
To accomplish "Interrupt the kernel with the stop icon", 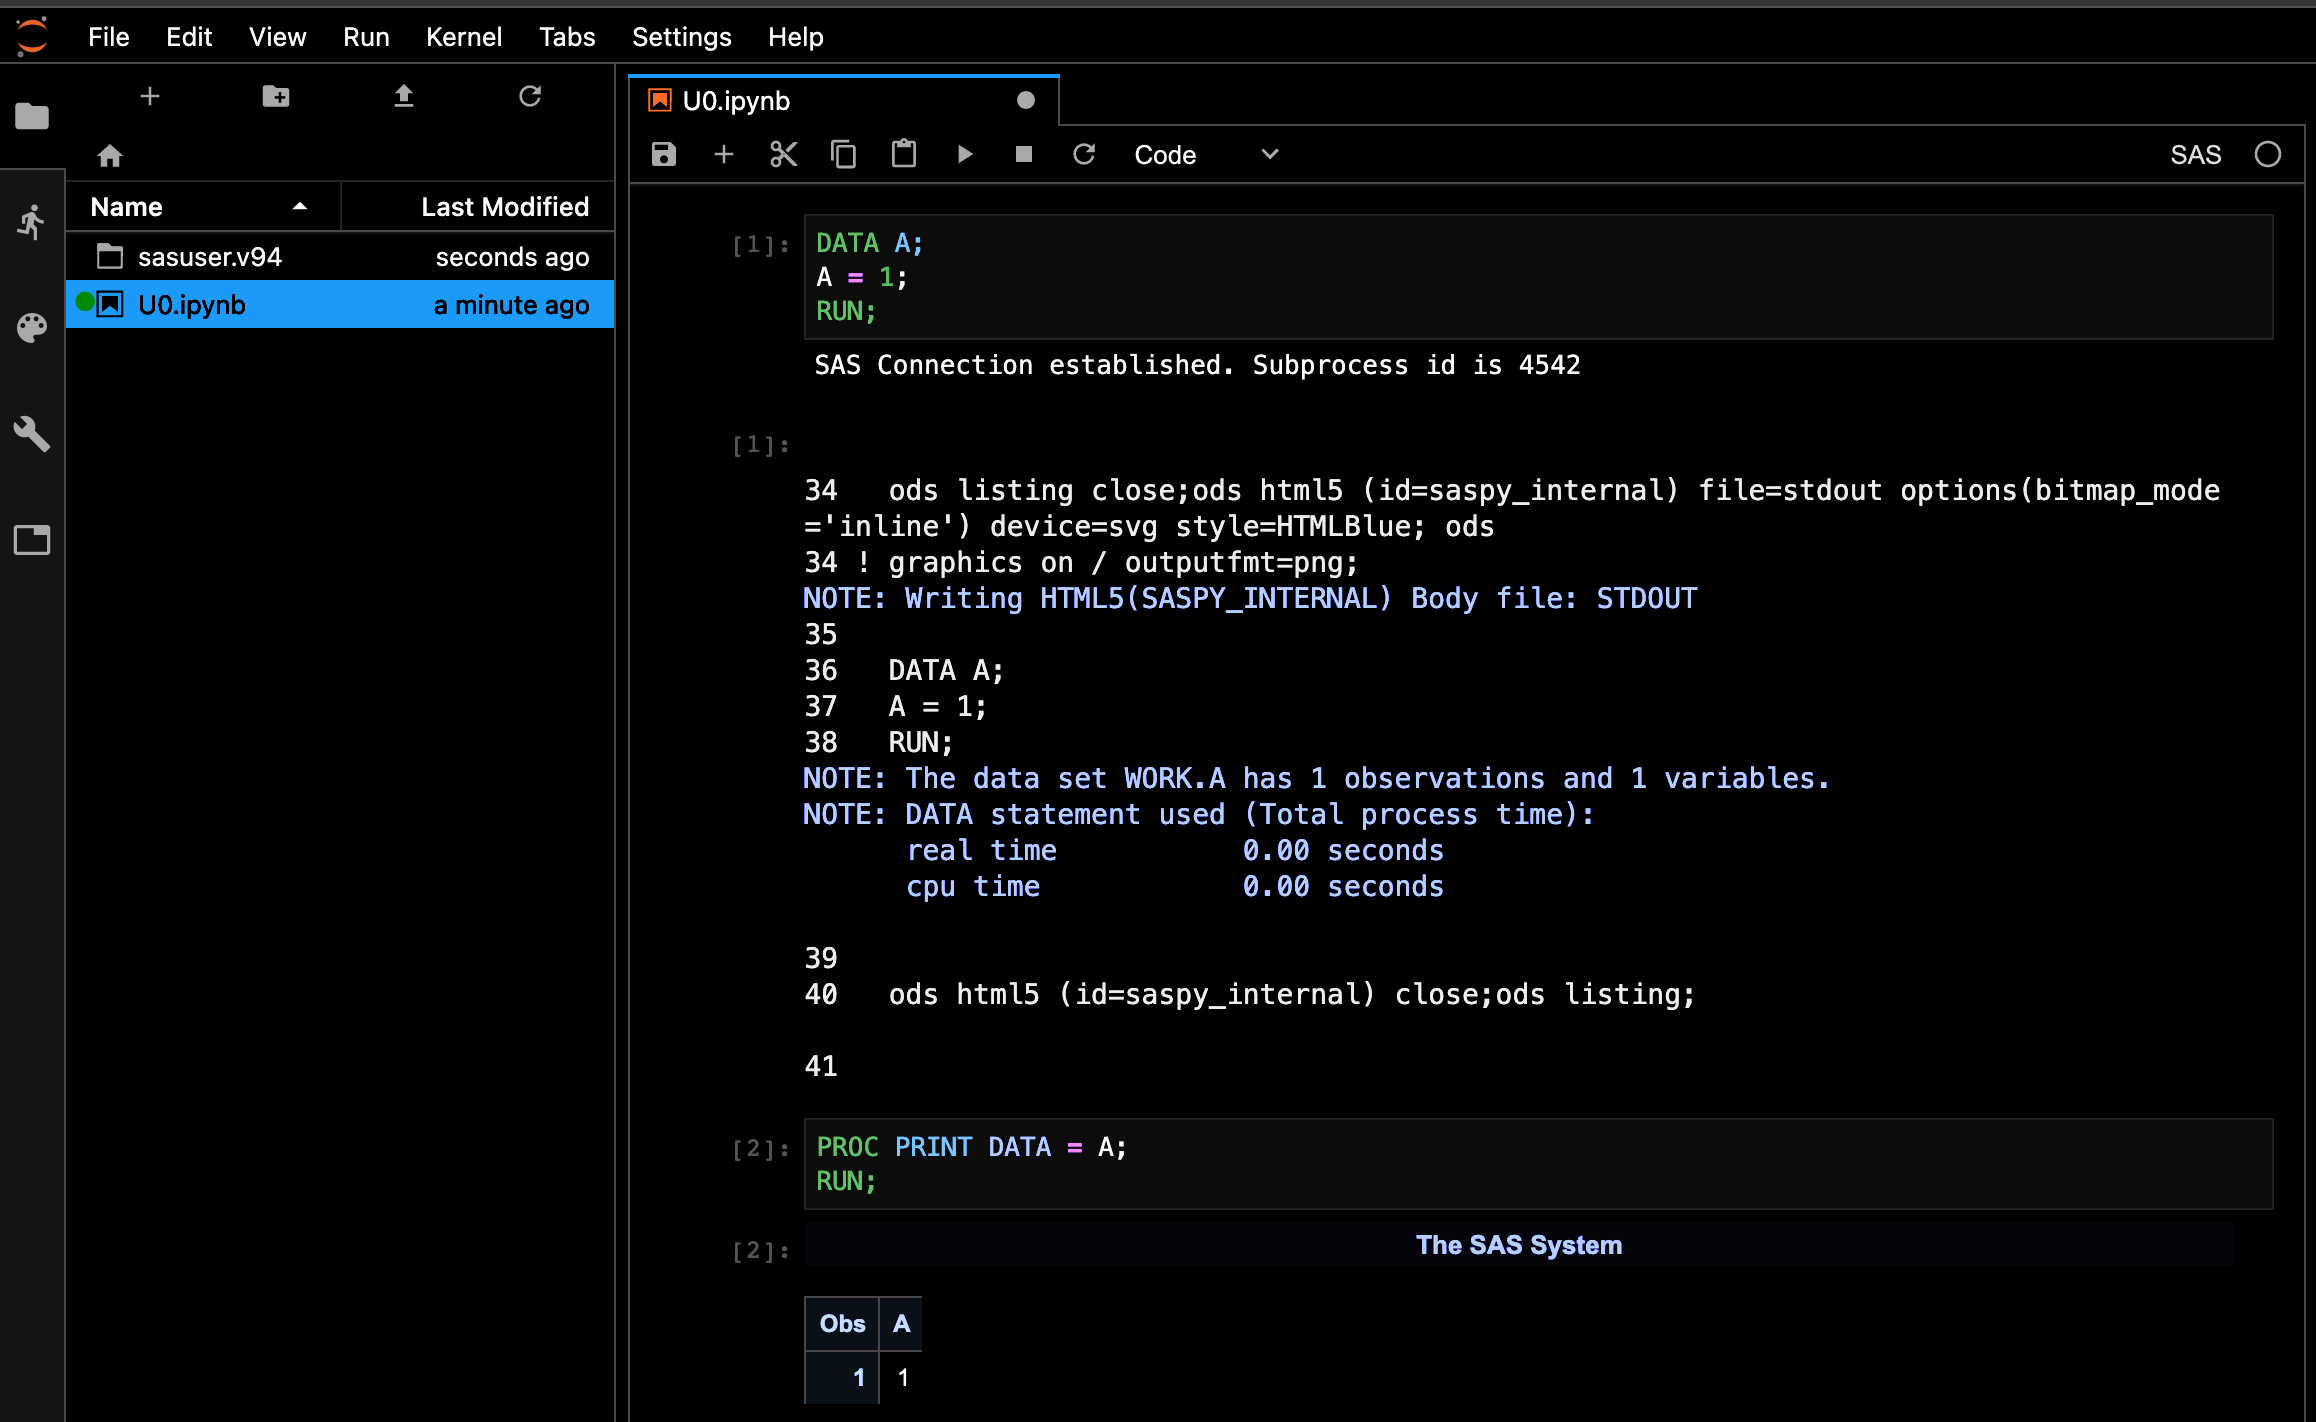I will click(1023, 154).
